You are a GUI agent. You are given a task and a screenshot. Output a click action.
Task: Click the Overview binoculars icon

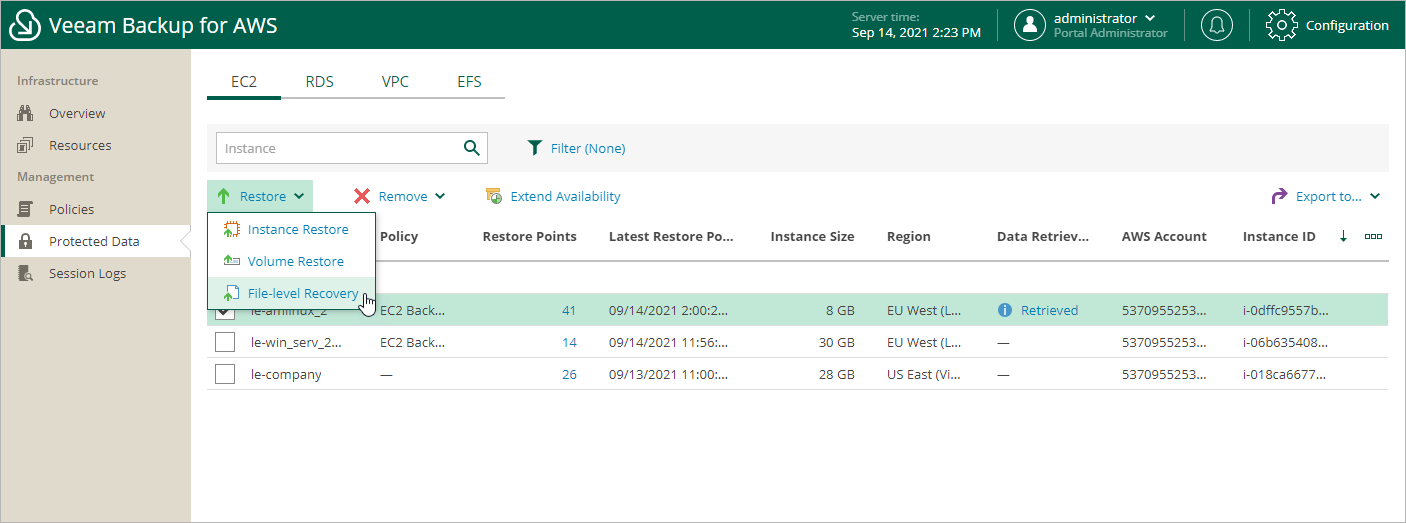click(27, 113)
